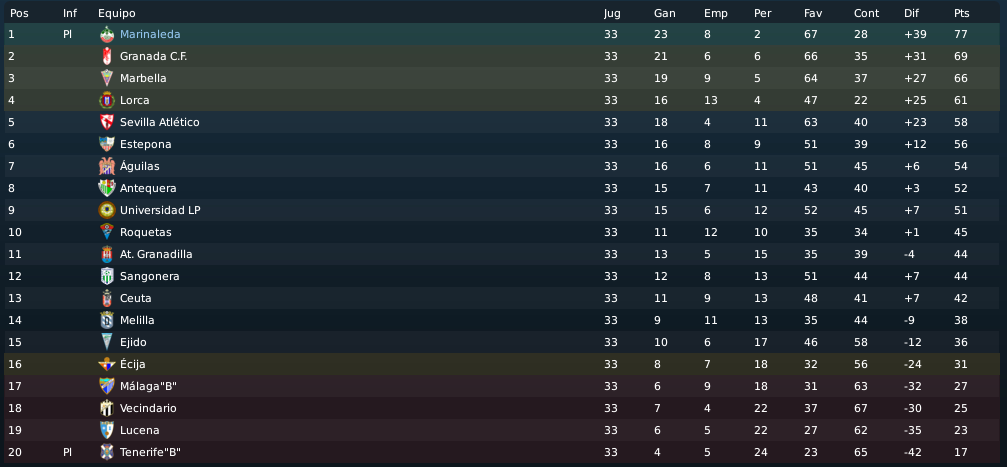This screenshot has height=467, width=1007.
Task: Click the Écija club crest
Action: (107, 364)
